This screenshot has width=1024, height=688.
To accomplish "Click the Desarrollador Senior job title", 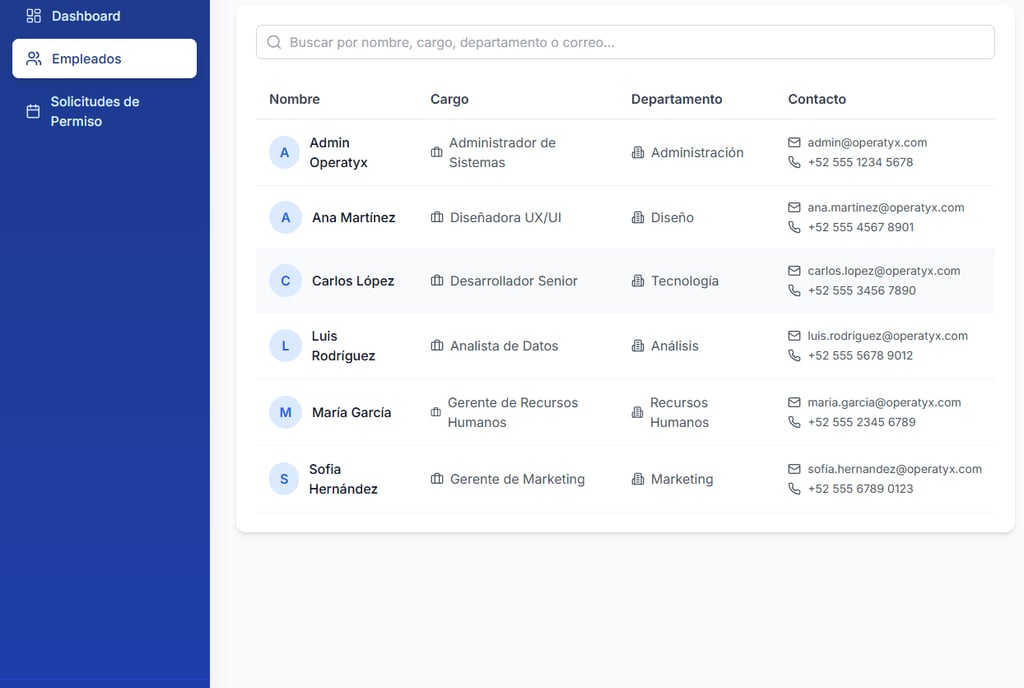I will [514, 281].
